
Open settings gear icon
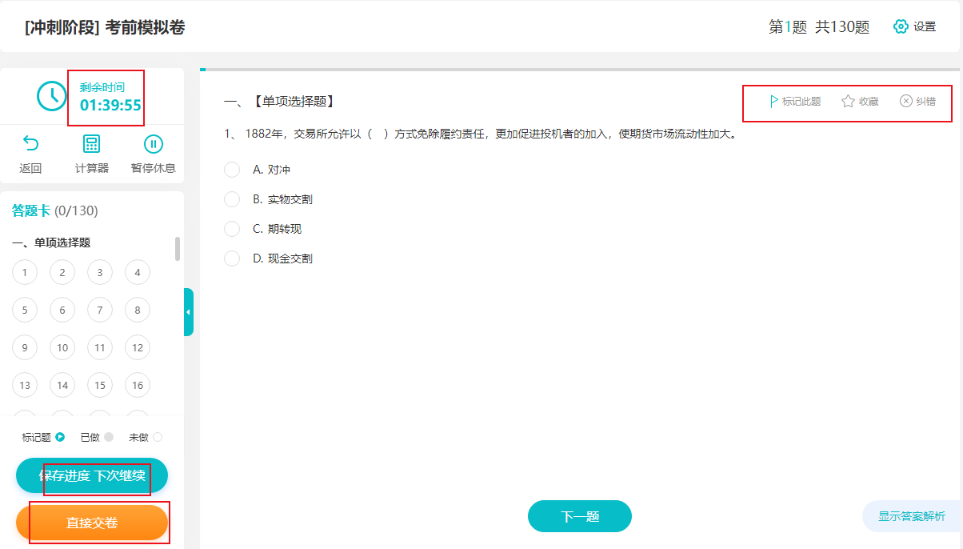pyautogui.click(x=901, y=27)
